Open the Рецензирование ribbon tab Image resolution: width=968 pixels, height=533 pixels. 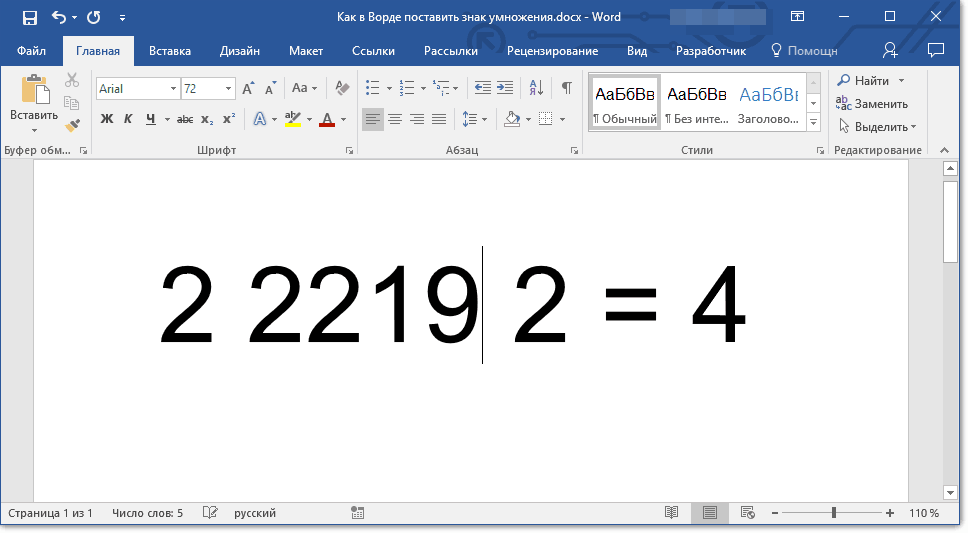pyautogui.click(x=552, y=51)
